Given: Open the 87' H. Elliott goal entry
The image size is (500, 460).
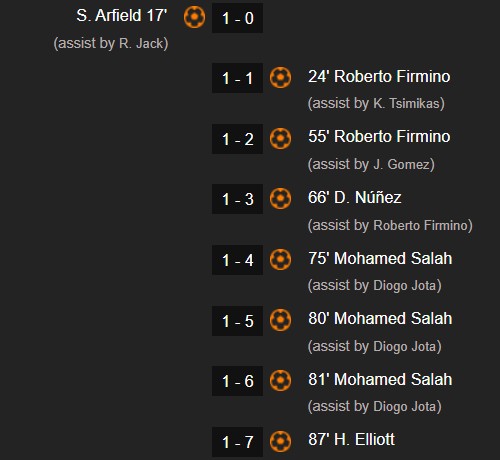Looking at the screenshot, I should point(351,439).
